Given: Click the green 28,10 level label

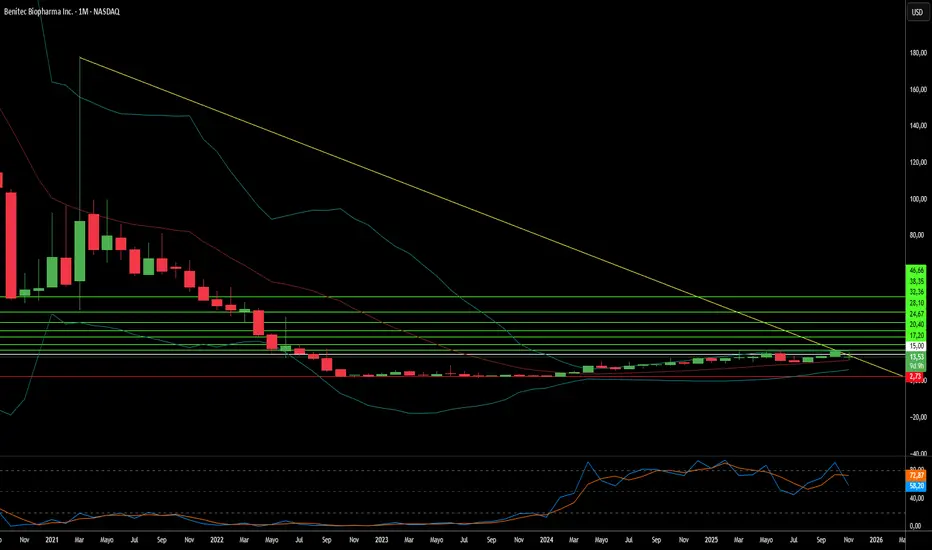Looking at the screenshot, I should (915, 302).
